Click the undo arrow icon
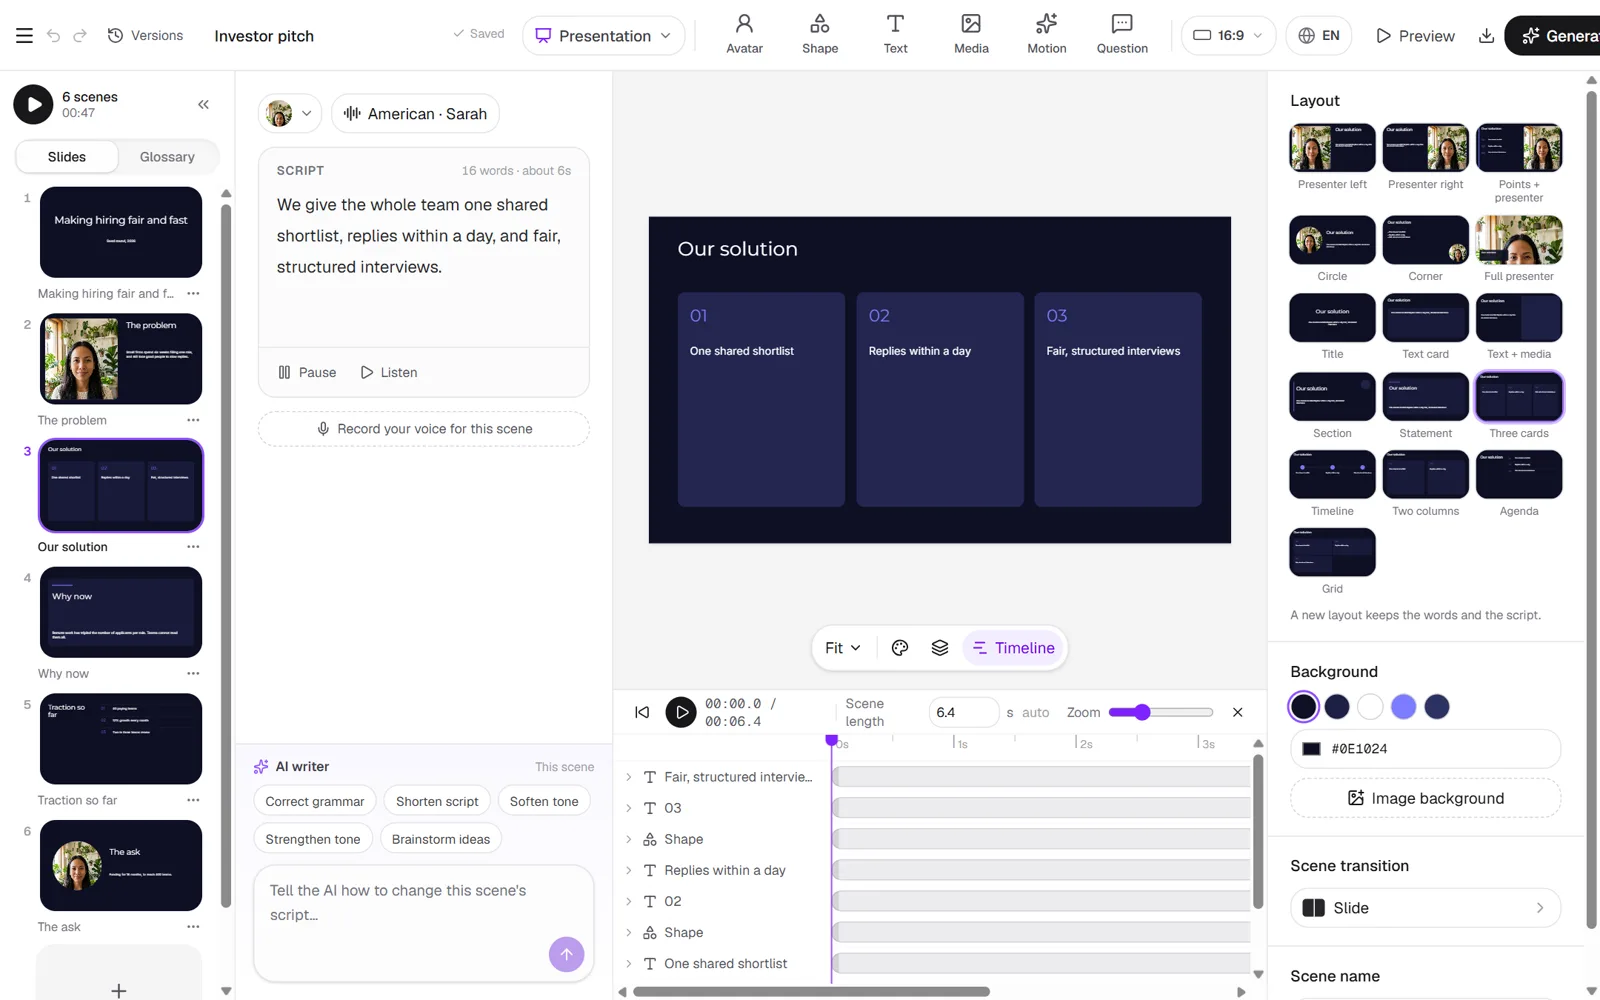1600x1000 pixels. click(53, 36)
